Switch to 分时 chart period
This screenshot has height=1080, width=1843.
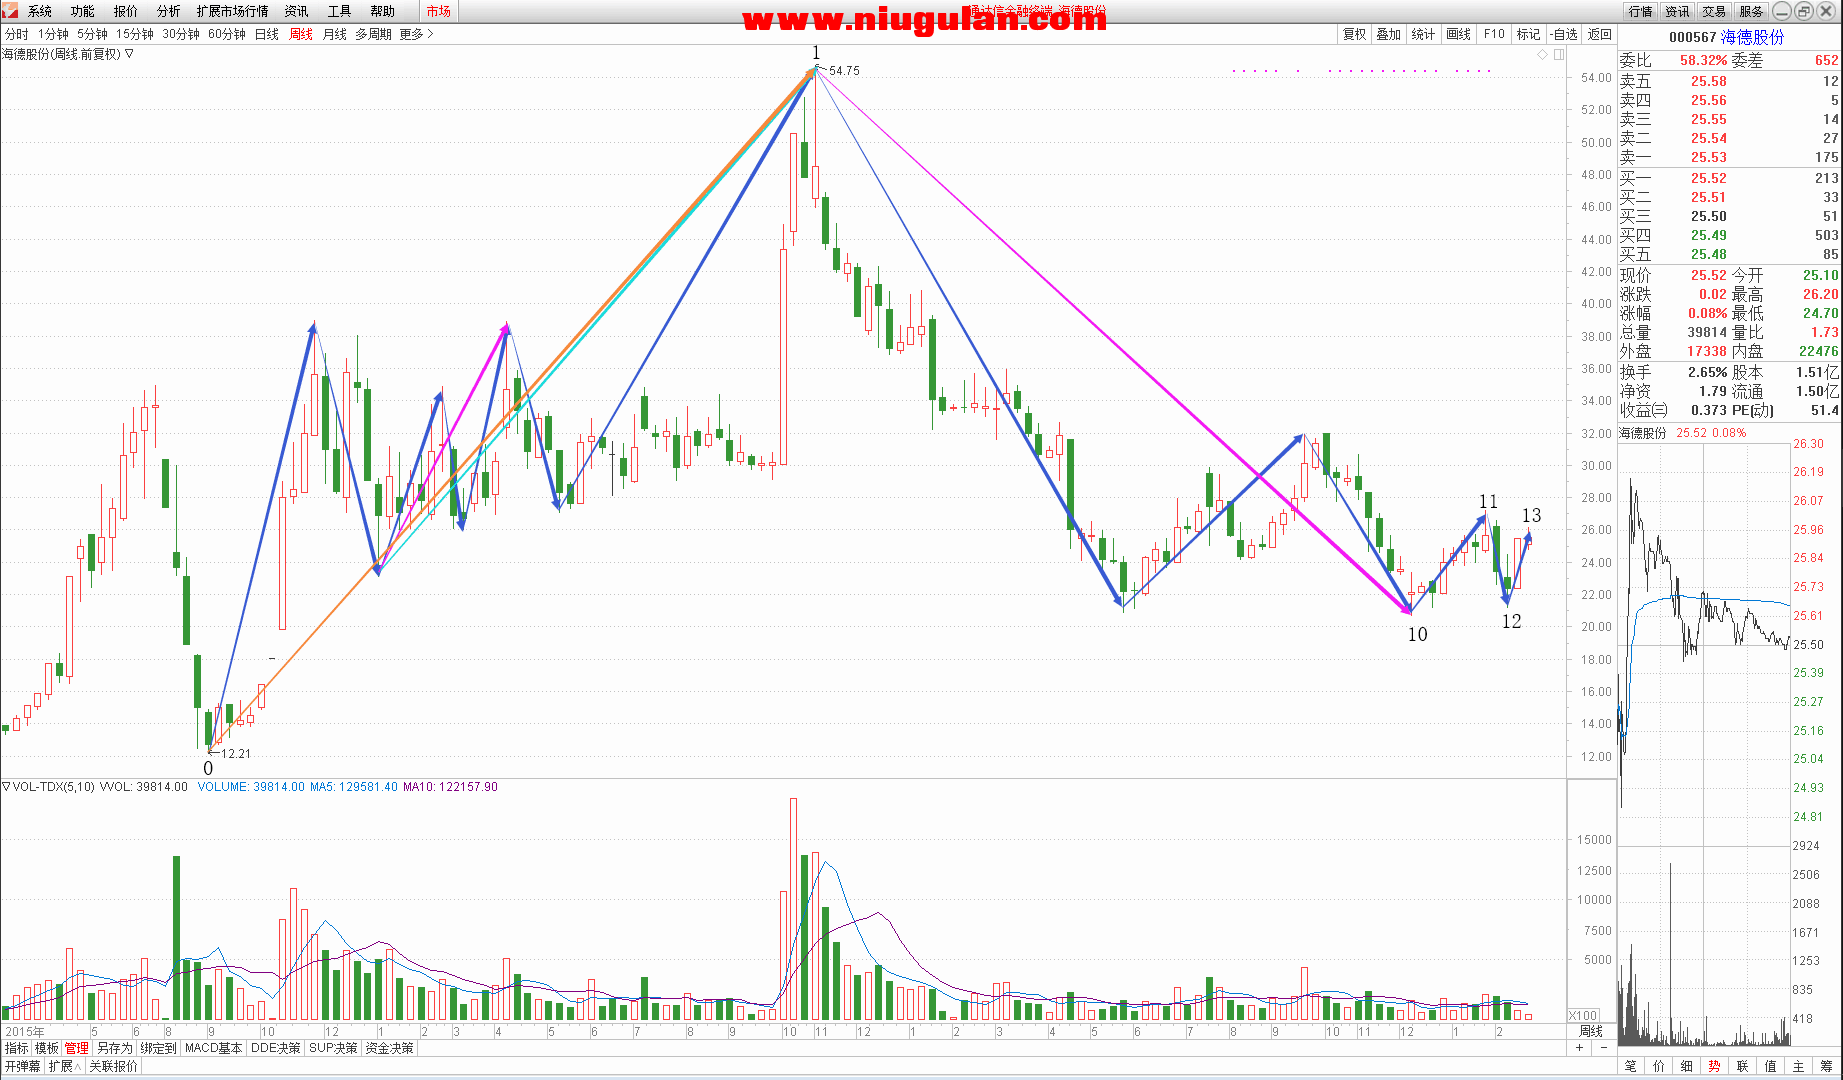[17, 34]
